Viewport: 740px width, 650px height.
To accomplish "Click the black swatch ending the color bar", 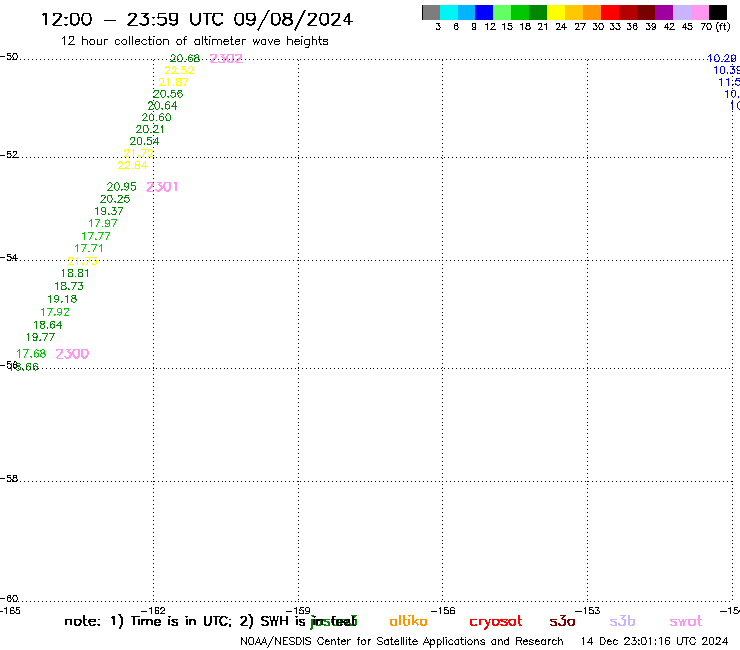I will pyautogui.click(x=718, y=12).
